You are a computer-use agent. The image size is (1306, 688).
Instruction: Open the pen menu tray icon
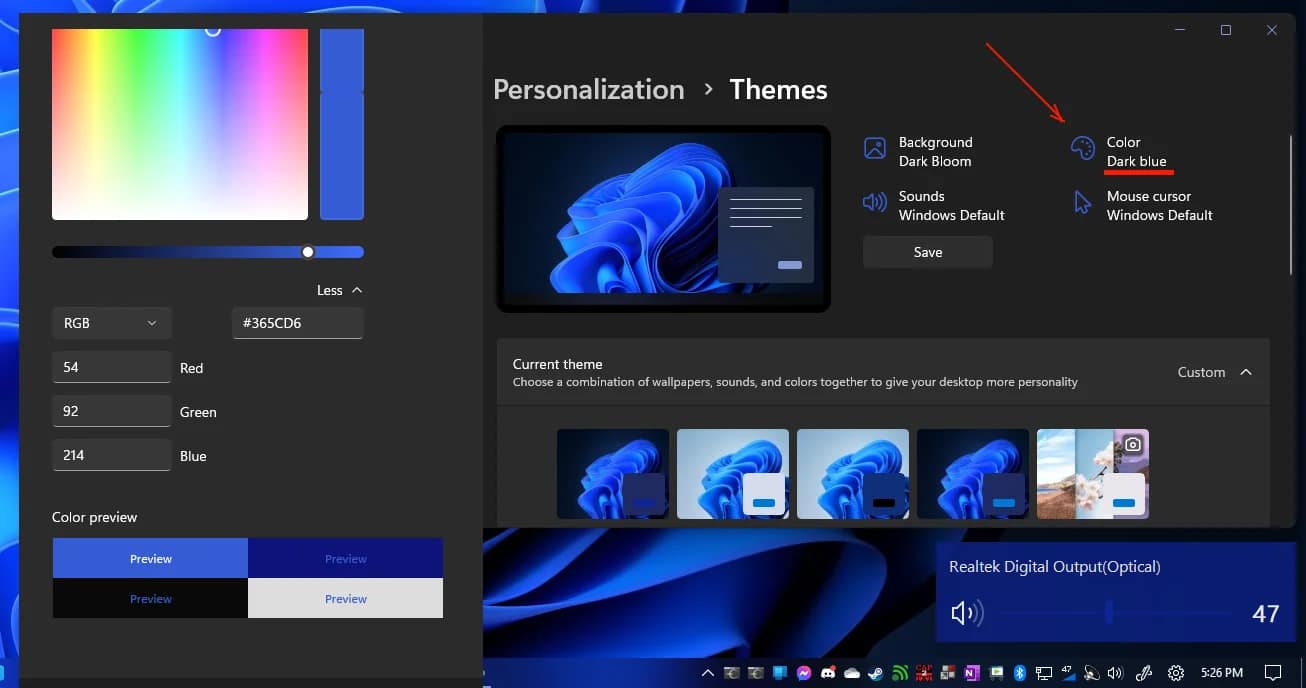(x=1144, y=673)
